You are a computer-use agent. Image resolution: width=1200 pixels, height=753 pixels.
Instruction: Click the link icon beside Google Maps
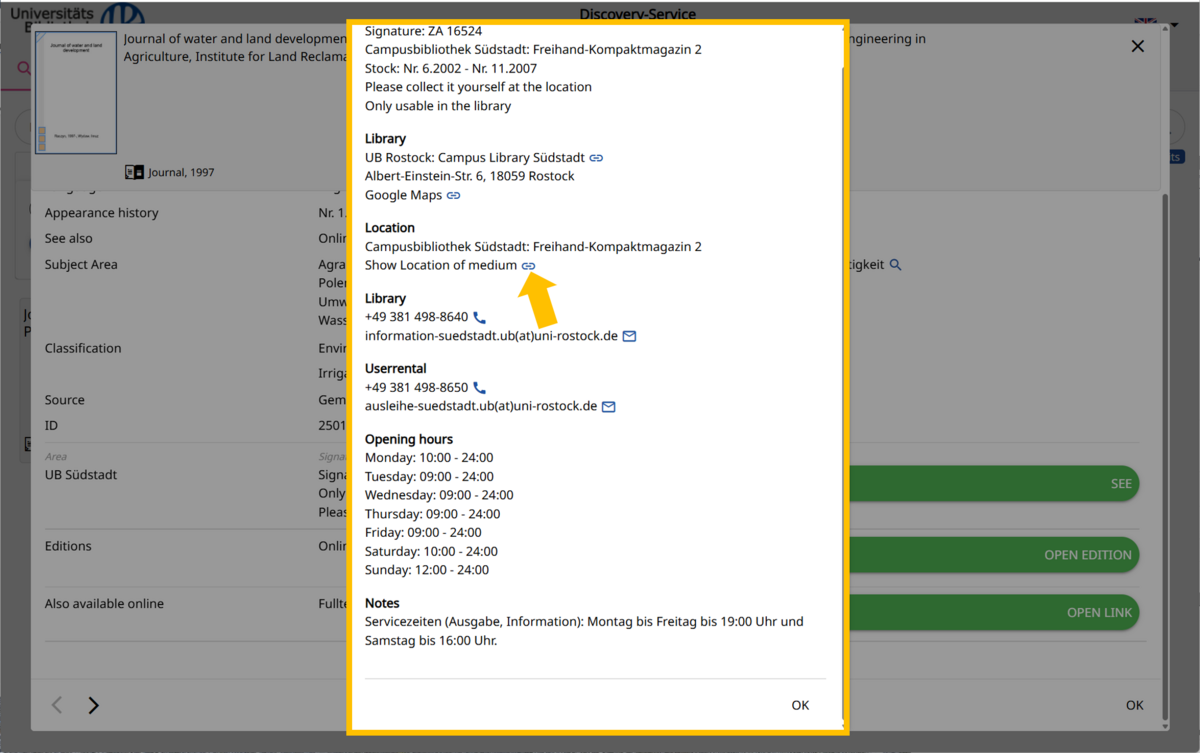(453, 196)
